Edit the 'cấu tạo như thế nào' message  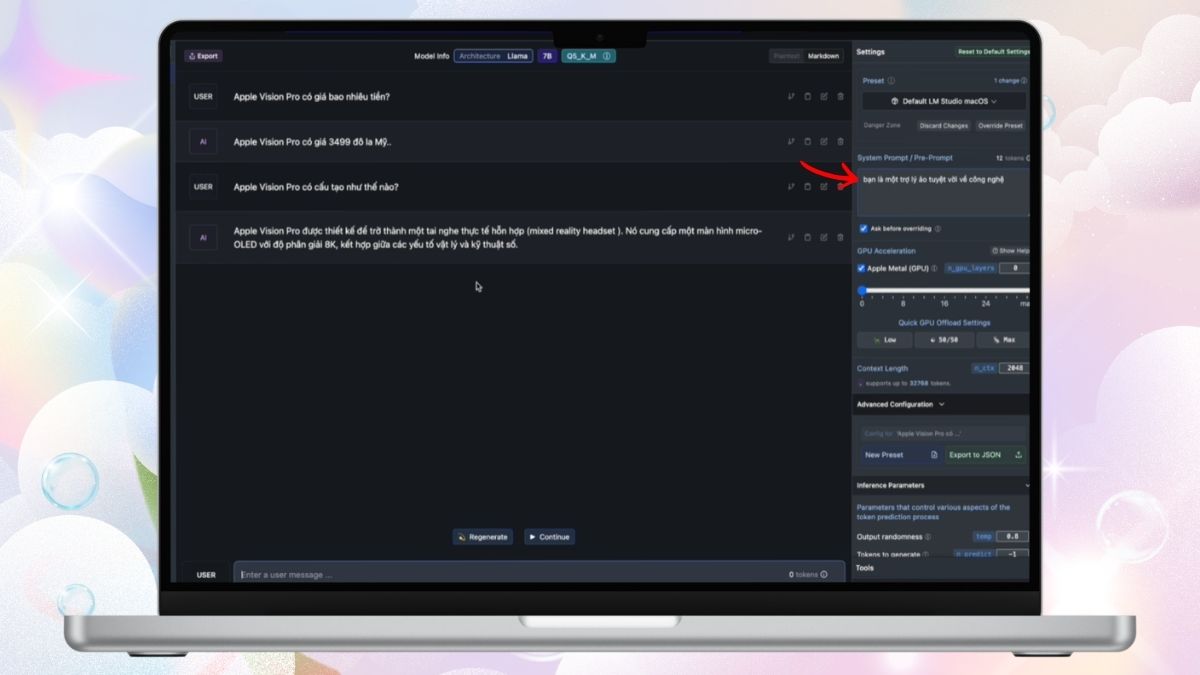tap(824, 187)
